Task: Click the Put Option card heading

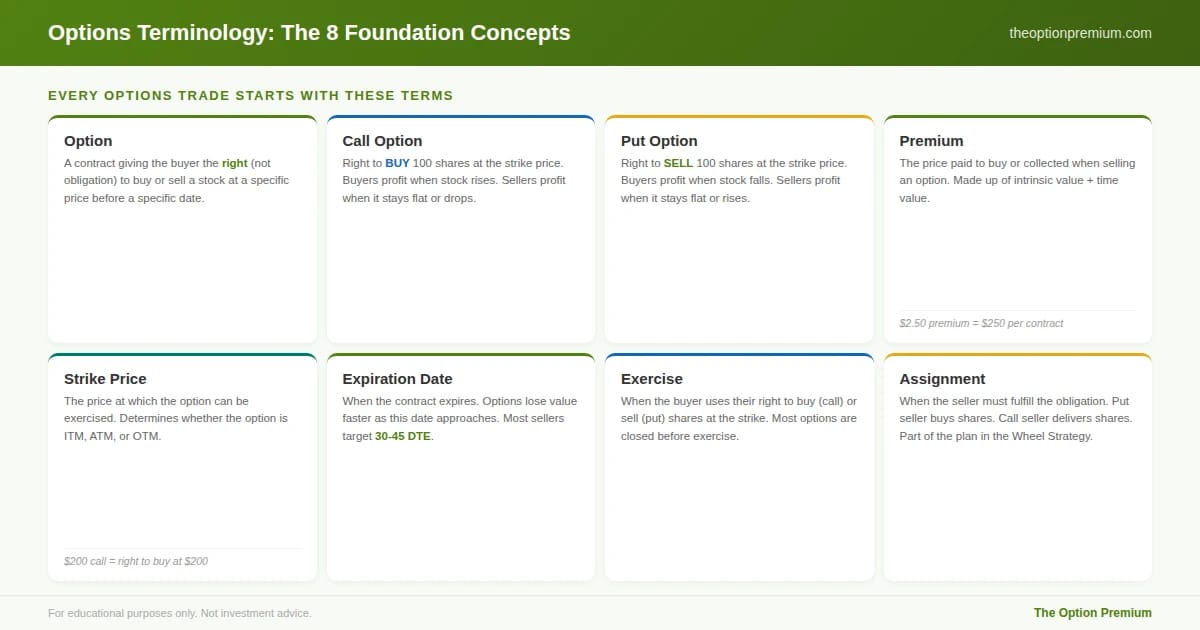Action: (659, 141)
